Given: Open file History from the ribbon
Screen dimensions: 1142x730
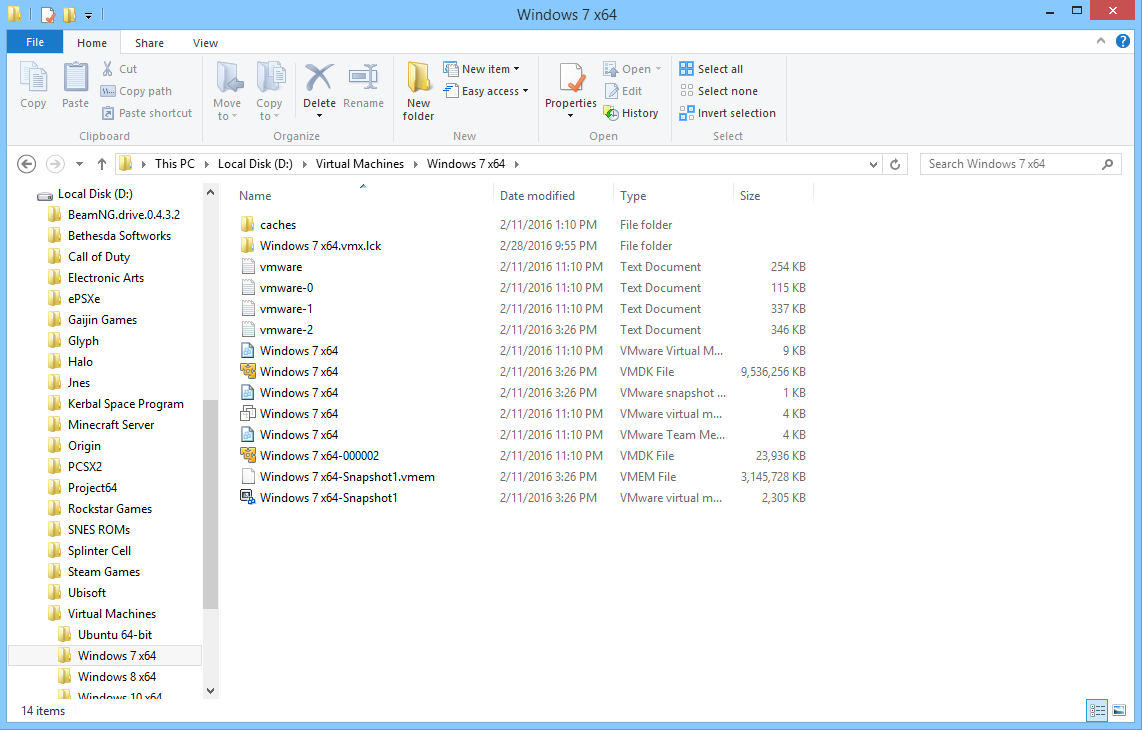Looking at the screenshot, I should point(631,113).
